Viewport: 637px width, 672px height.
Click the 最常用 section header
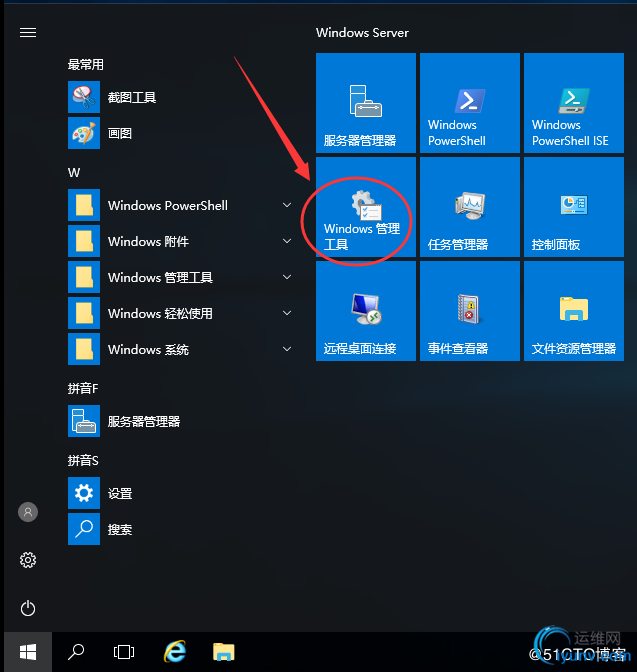click(x=86, y=65)
